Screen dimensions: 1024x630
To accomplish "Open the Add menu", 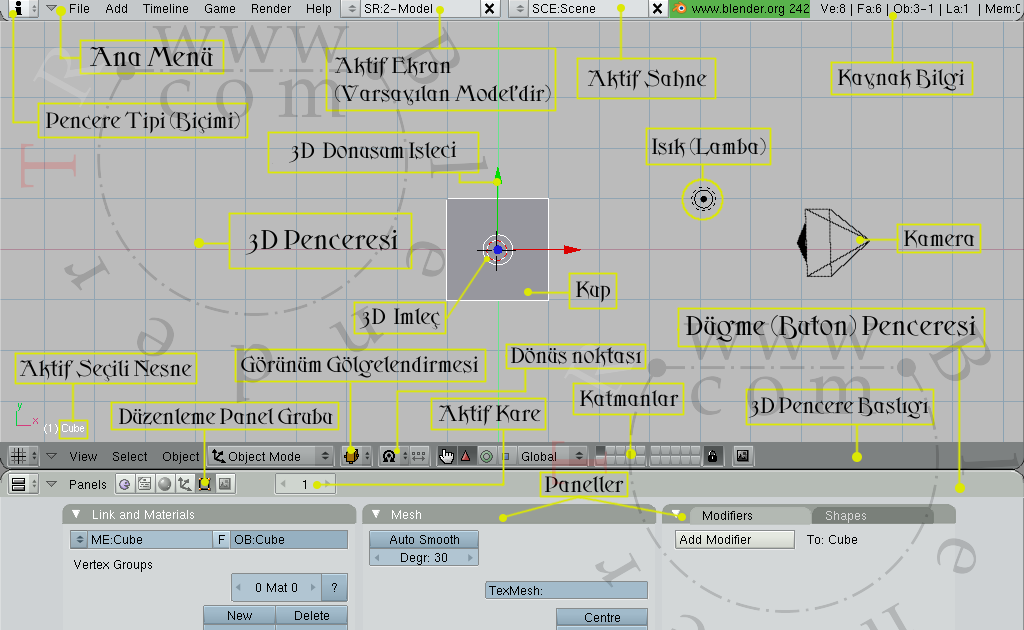I will click(x=116, y=8).
